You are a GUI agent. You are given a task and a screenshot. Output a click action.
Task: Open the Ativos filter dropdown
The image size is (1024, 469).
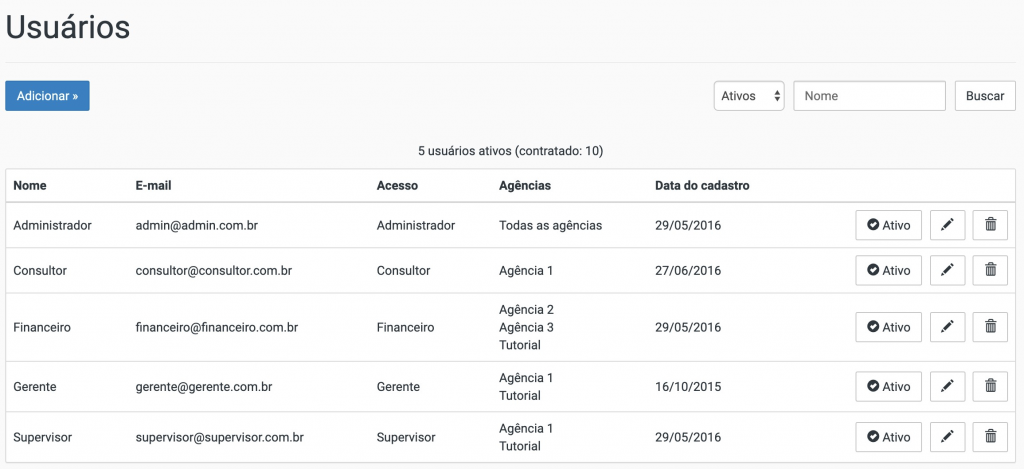pos(749,96)
